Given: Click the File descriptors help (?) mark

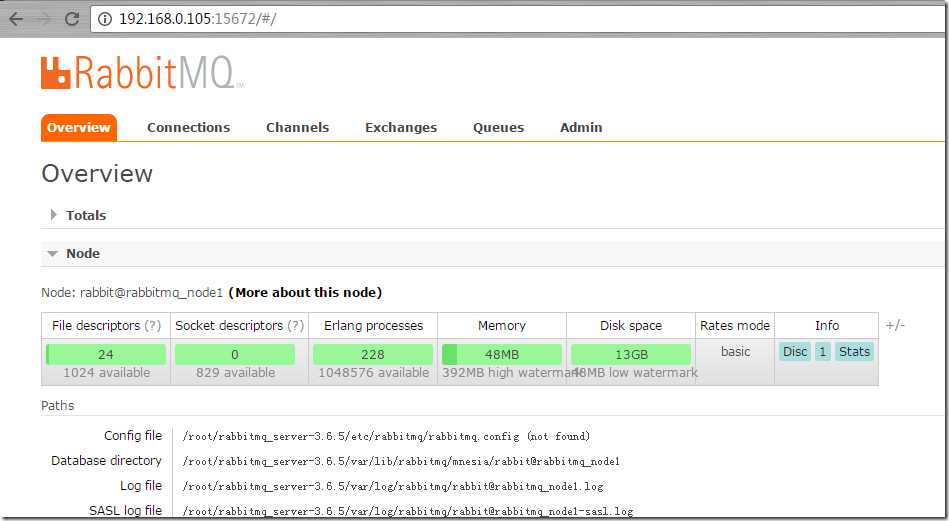Looking at the screenshot, I should coord(153,326).
